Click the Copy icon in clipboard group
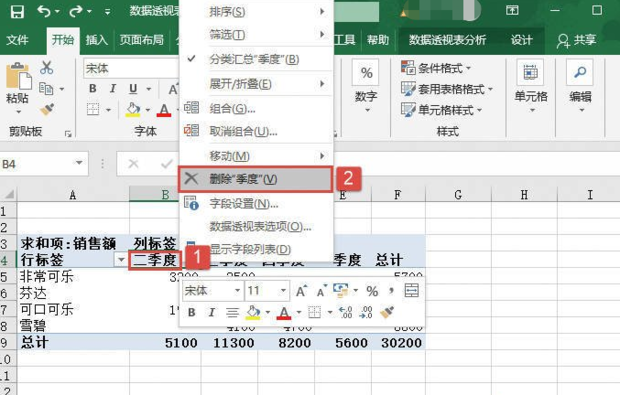Viewport: 620px width, 395px height. [x=46, y=89]
